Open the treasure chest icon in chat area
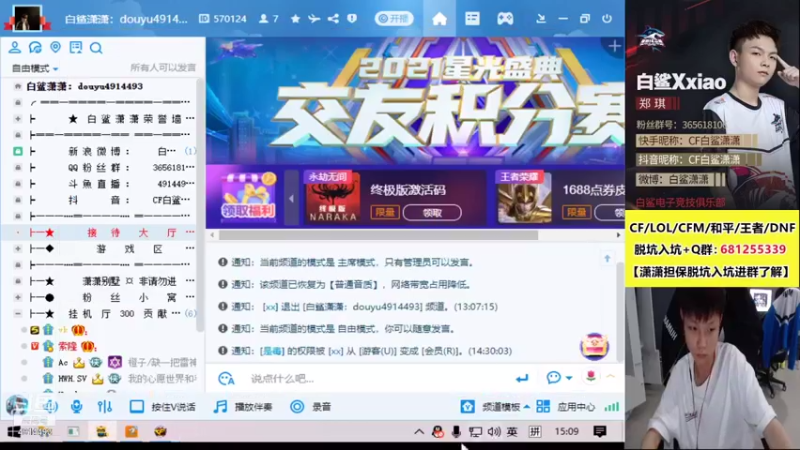The image size is (800, 450). pyautogui.click(x=594, y=346)
